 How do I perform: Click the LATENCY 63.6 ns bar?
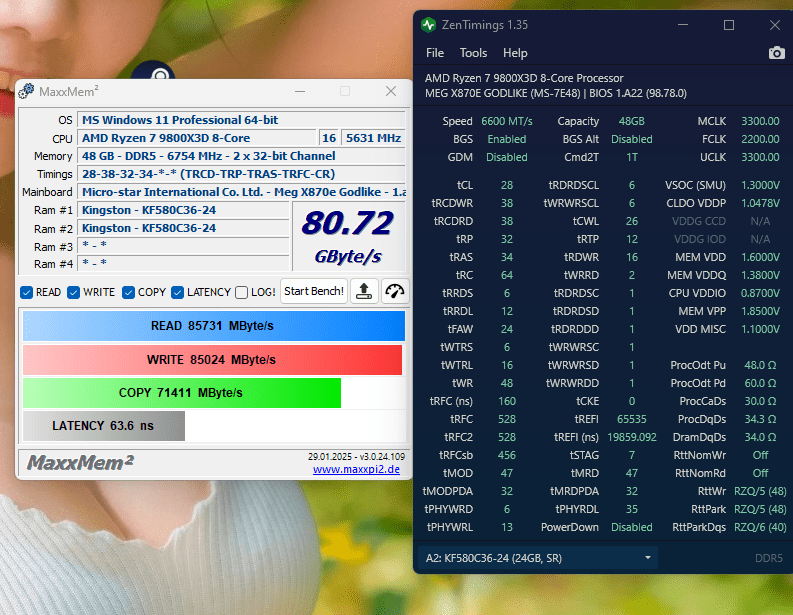click(x=104, y=426)
